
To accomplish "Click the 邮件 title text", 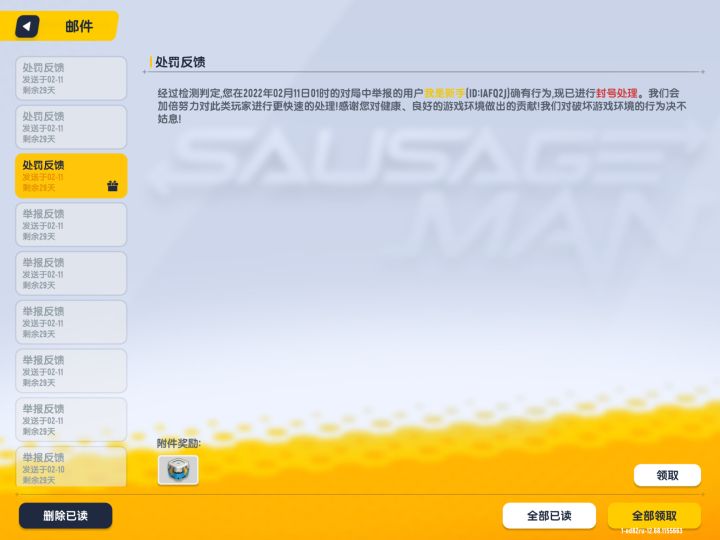I will click(79, 26).
